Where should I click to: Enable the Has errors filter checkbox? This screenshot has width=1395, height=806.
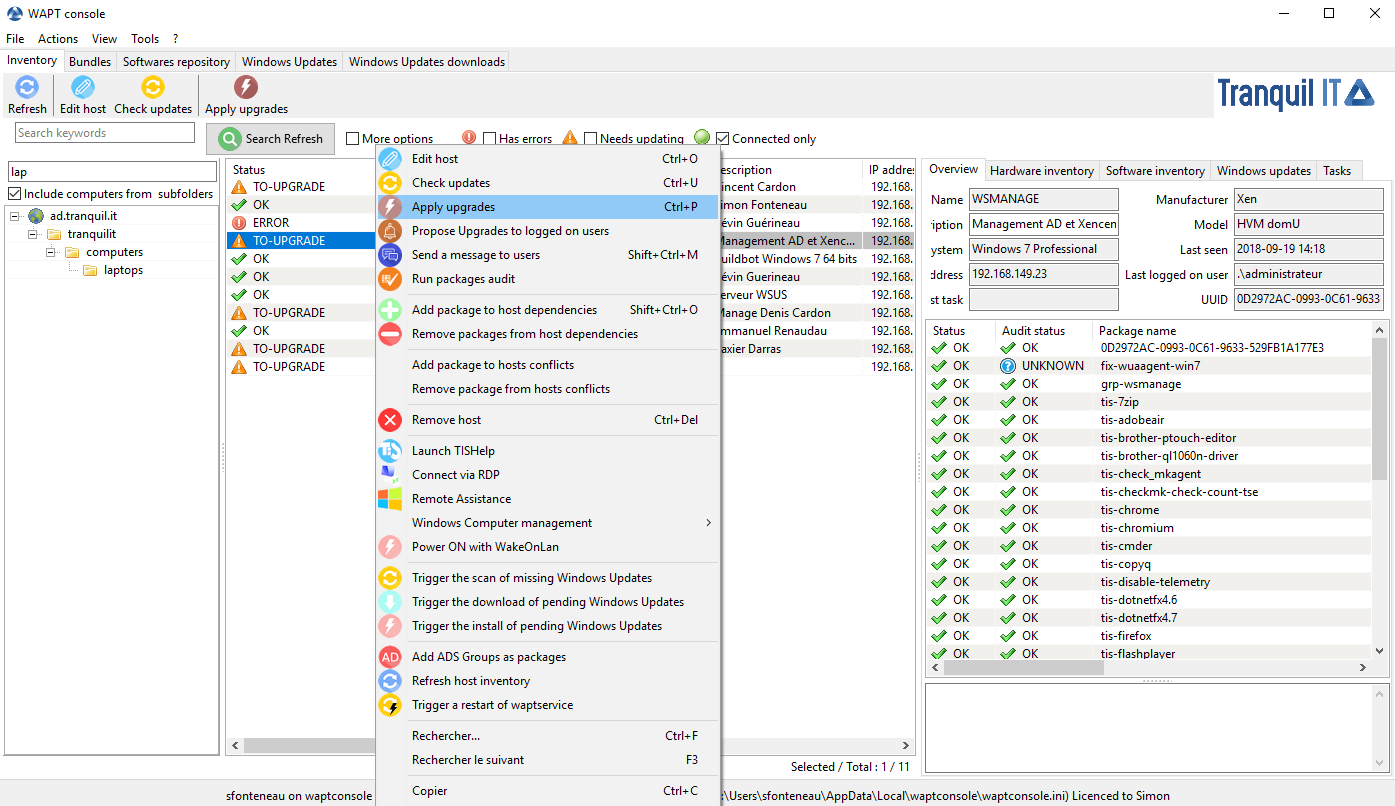490,139
